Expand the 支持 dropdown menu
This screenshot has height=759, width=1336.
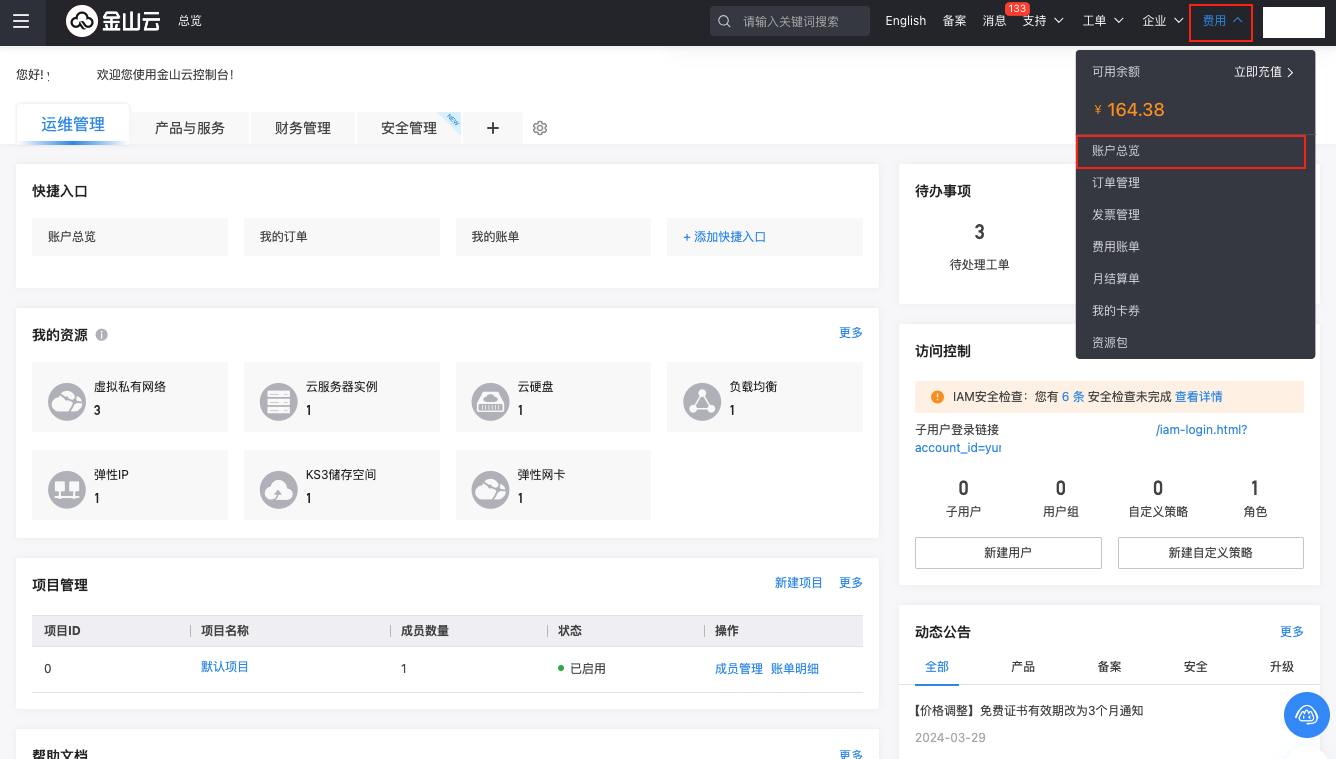(x=1042, y=21)
